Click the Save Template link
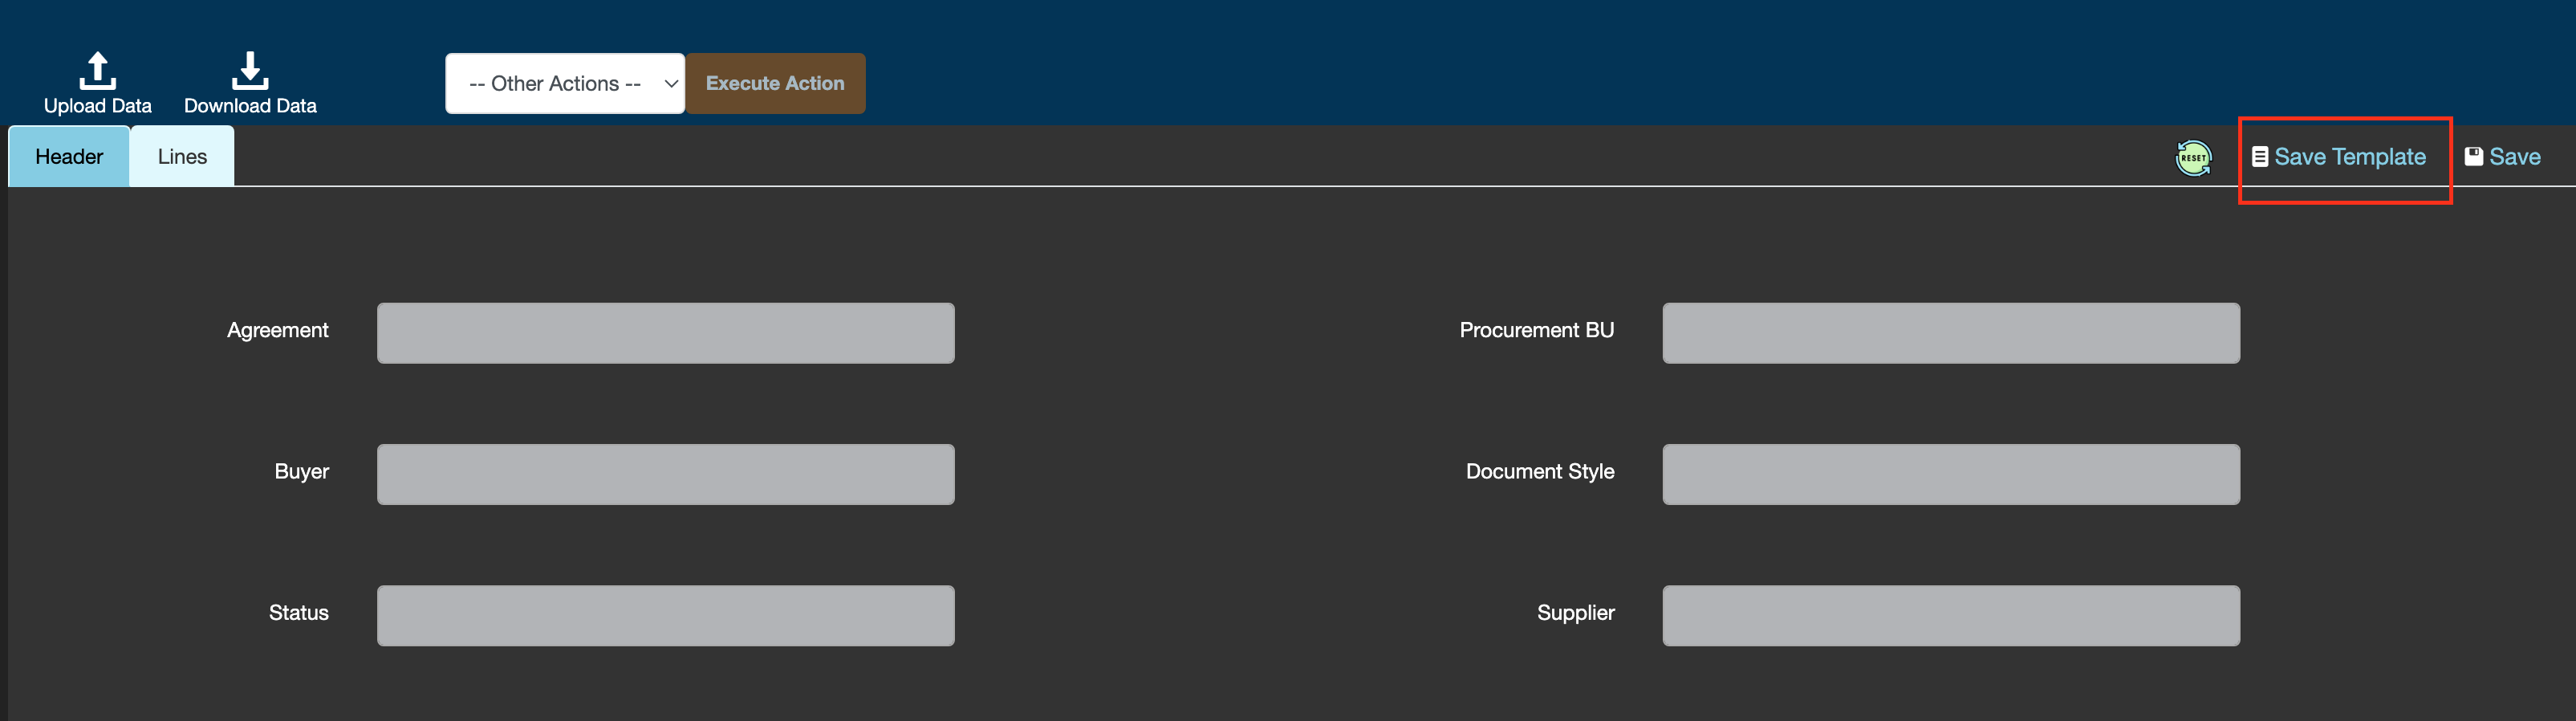 point(2349,157)
